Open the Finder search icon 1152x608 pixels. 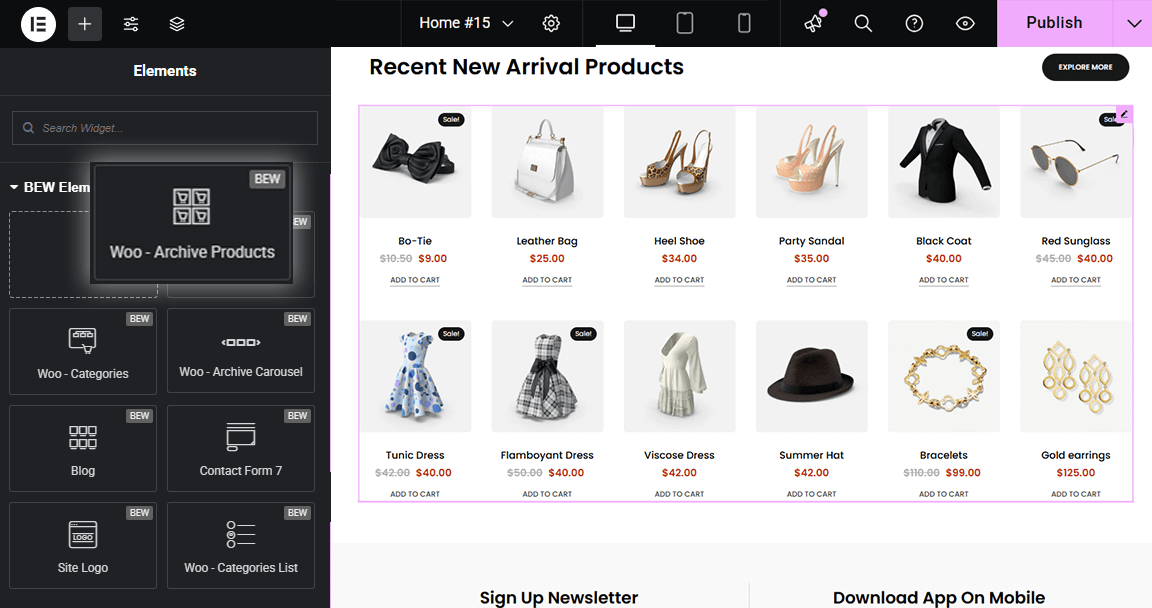click(863, 23)
